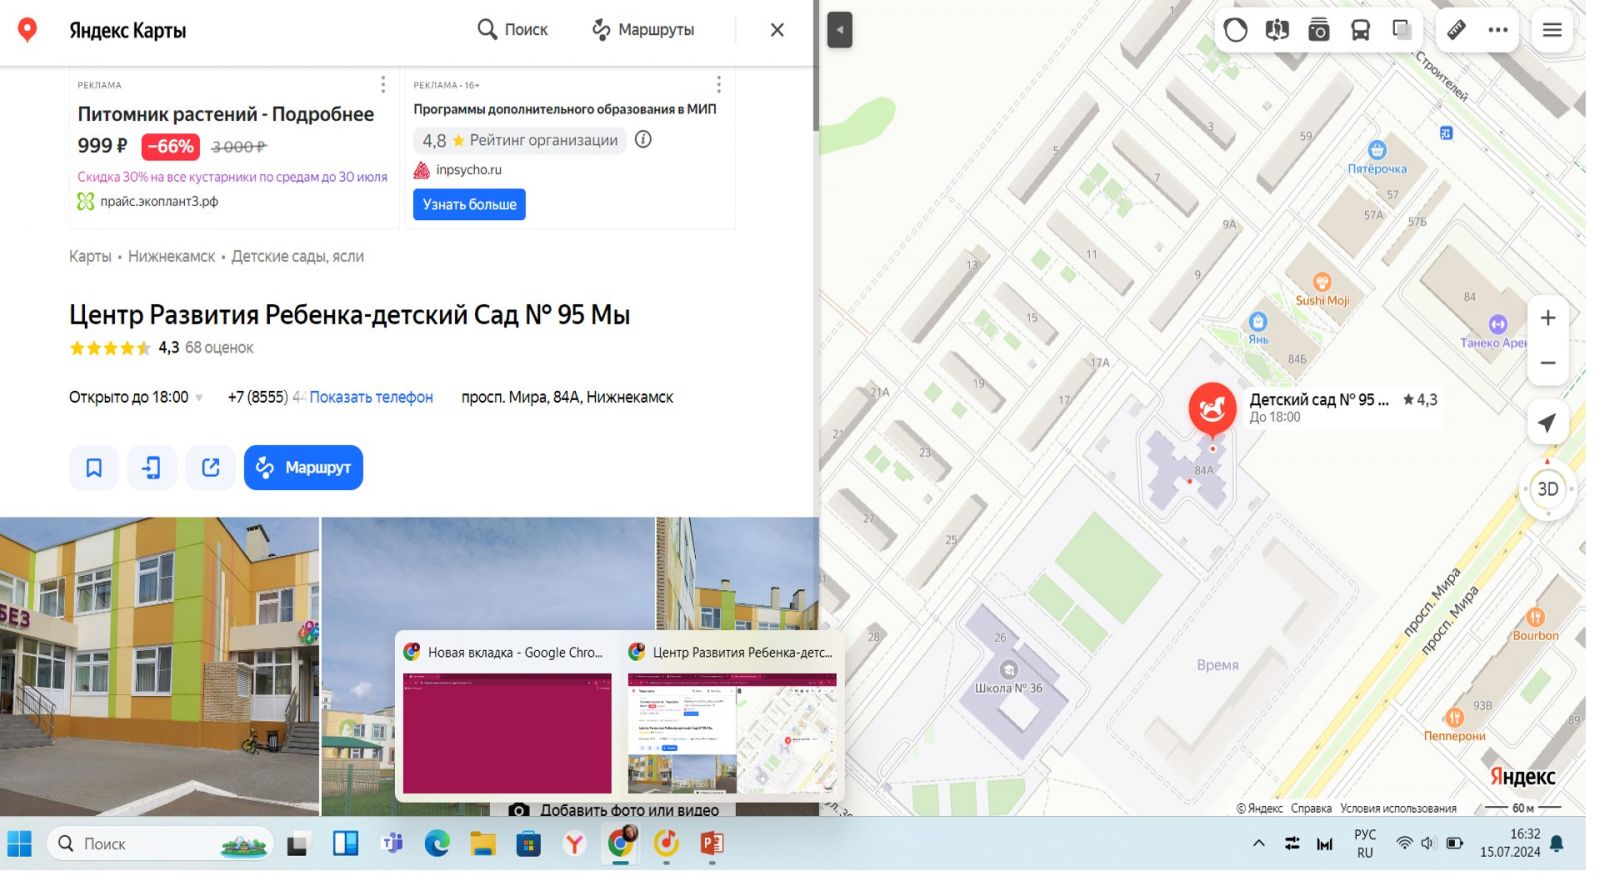Open three-dots more map tools menu
Image resolution: width=1600 pixels, height=896 pixels.
pos(1497,30)
